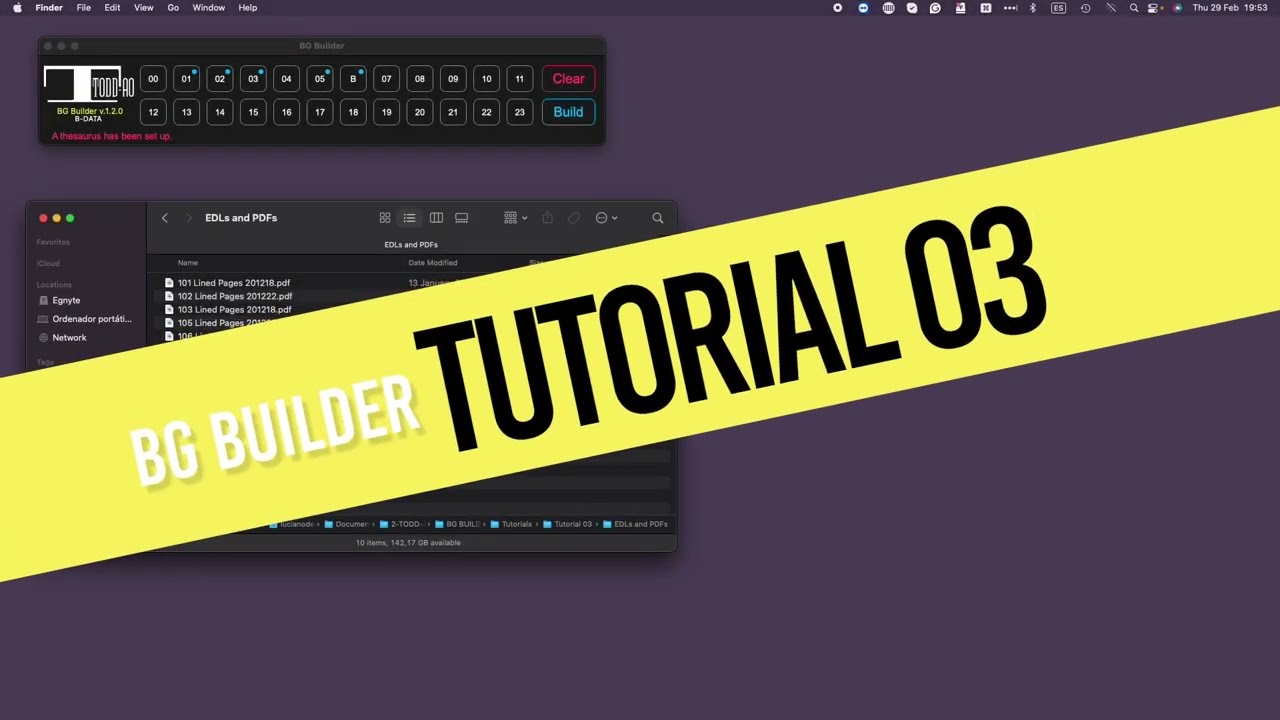
Task: Go forward in Finder navigation
Action: 188,218
